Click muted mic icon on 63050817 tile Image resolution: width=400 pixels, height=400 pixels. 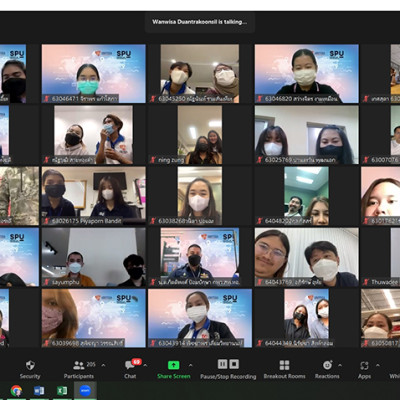click(366, 343)
